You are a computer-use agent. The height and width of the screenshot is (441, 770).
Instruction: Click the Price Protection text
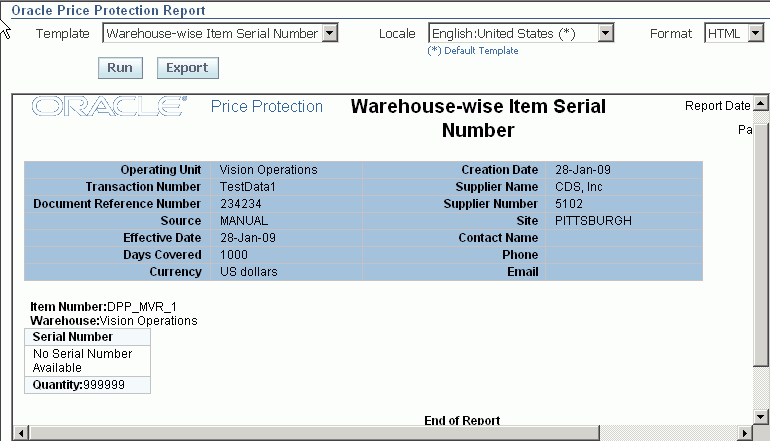pyautogui.click(x=267, y=107)
